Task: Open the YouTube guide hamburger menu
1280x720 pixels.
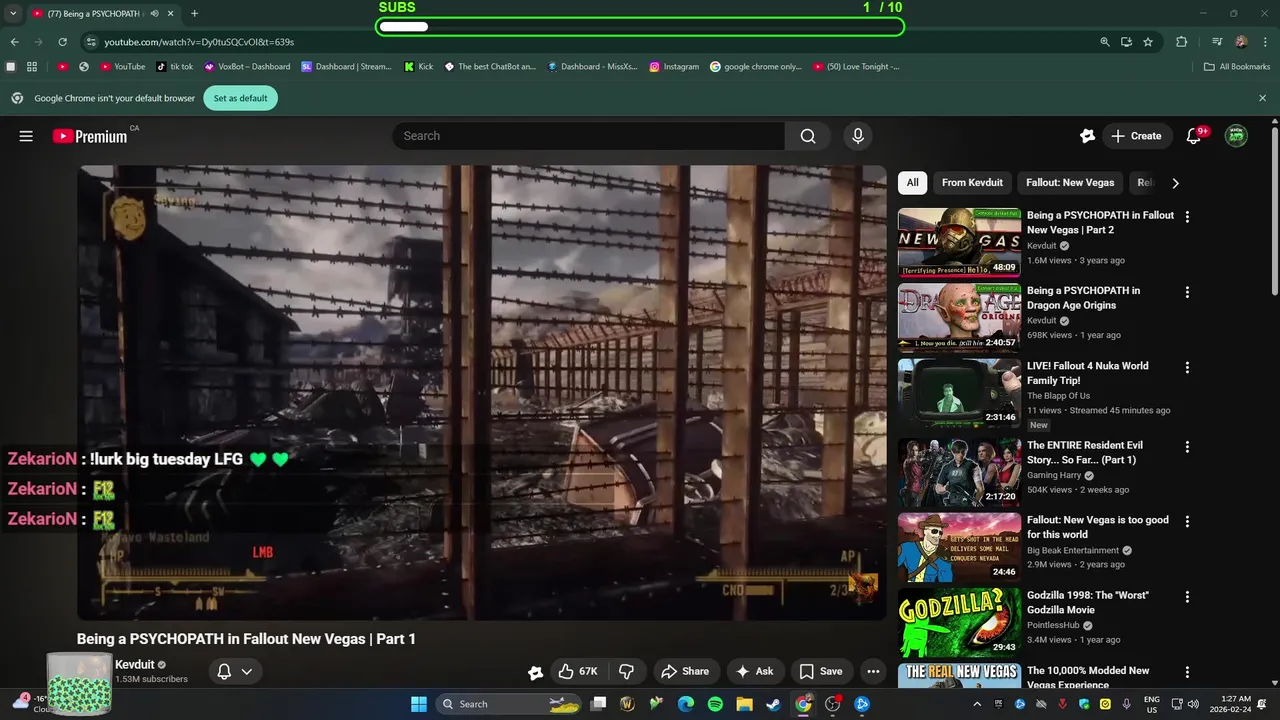Action: click(x=26, y=136)
